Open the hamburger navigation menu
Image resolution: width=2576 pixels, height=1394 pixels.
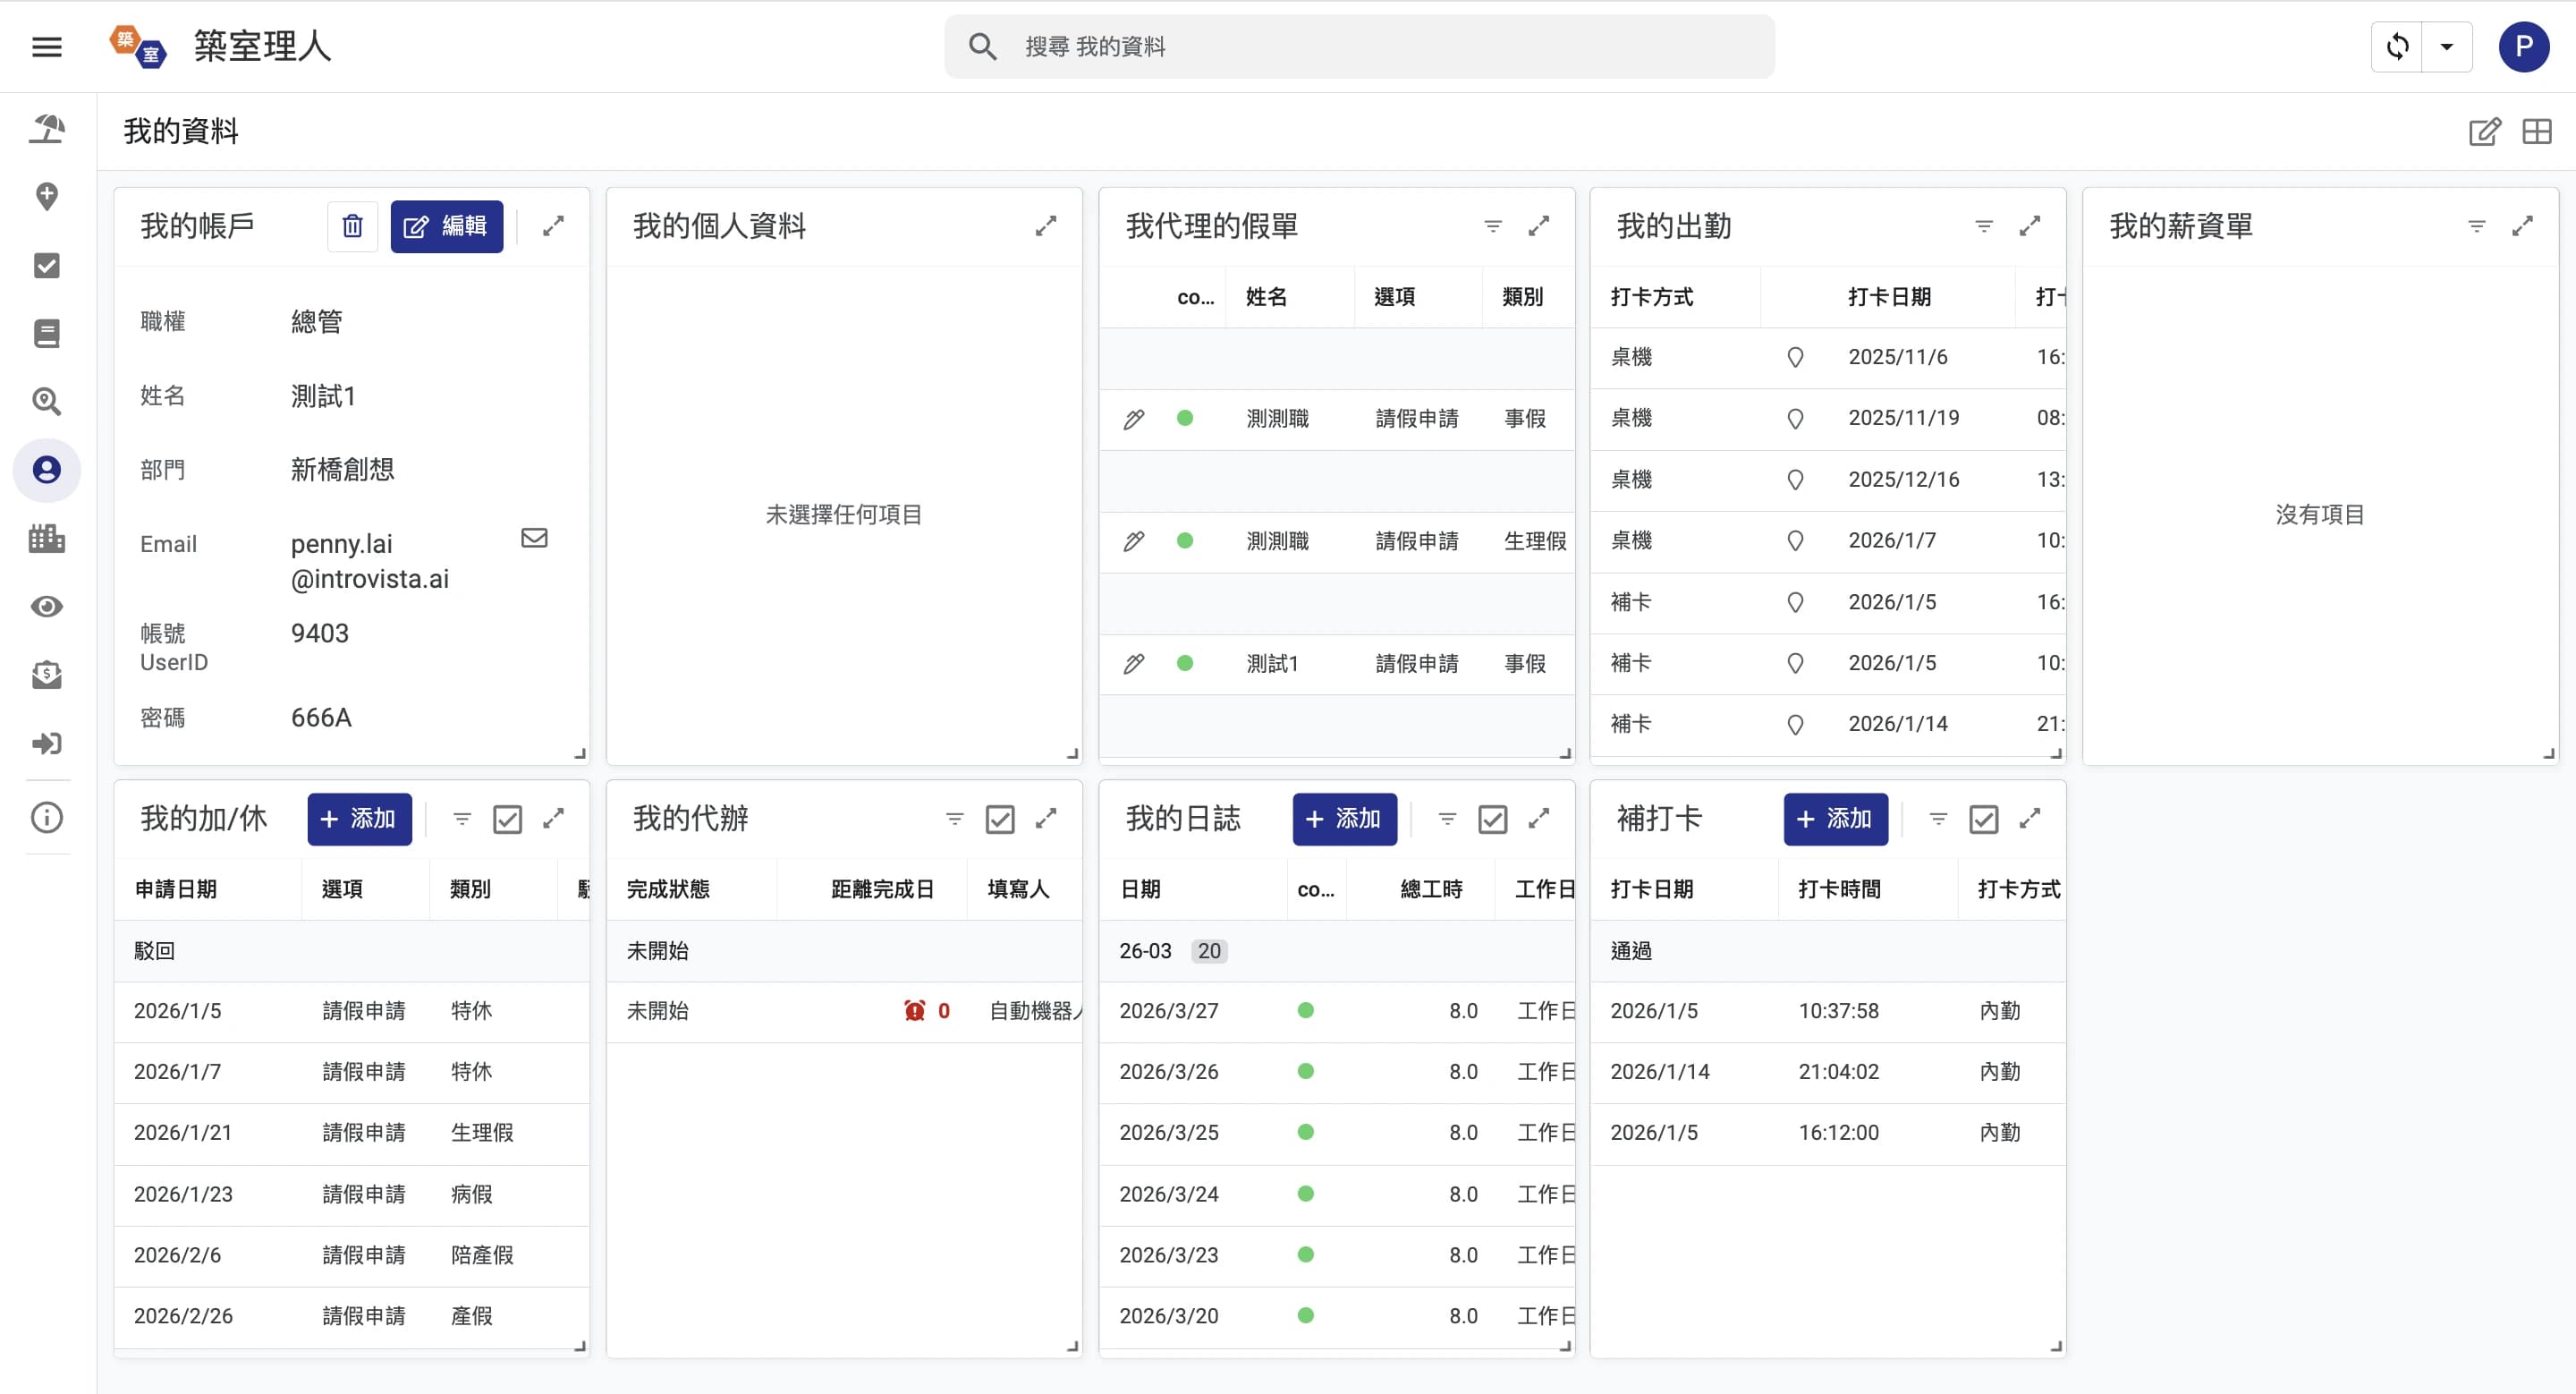click(47, 47)
